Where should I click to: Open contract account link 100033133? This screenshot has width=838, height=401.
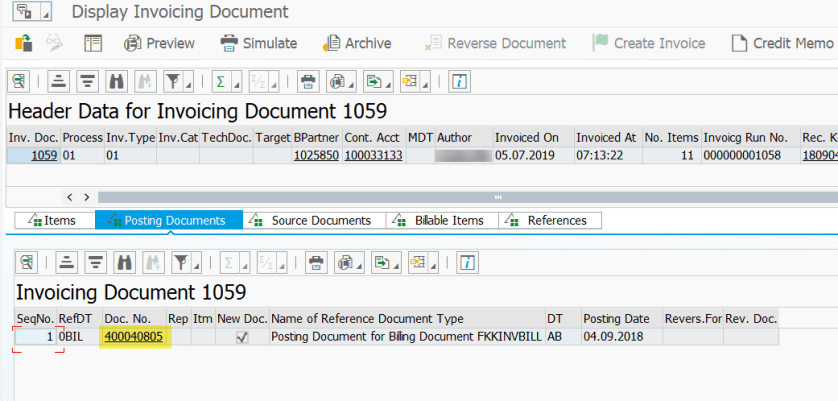pyautogui.click(x=373, y=156)
